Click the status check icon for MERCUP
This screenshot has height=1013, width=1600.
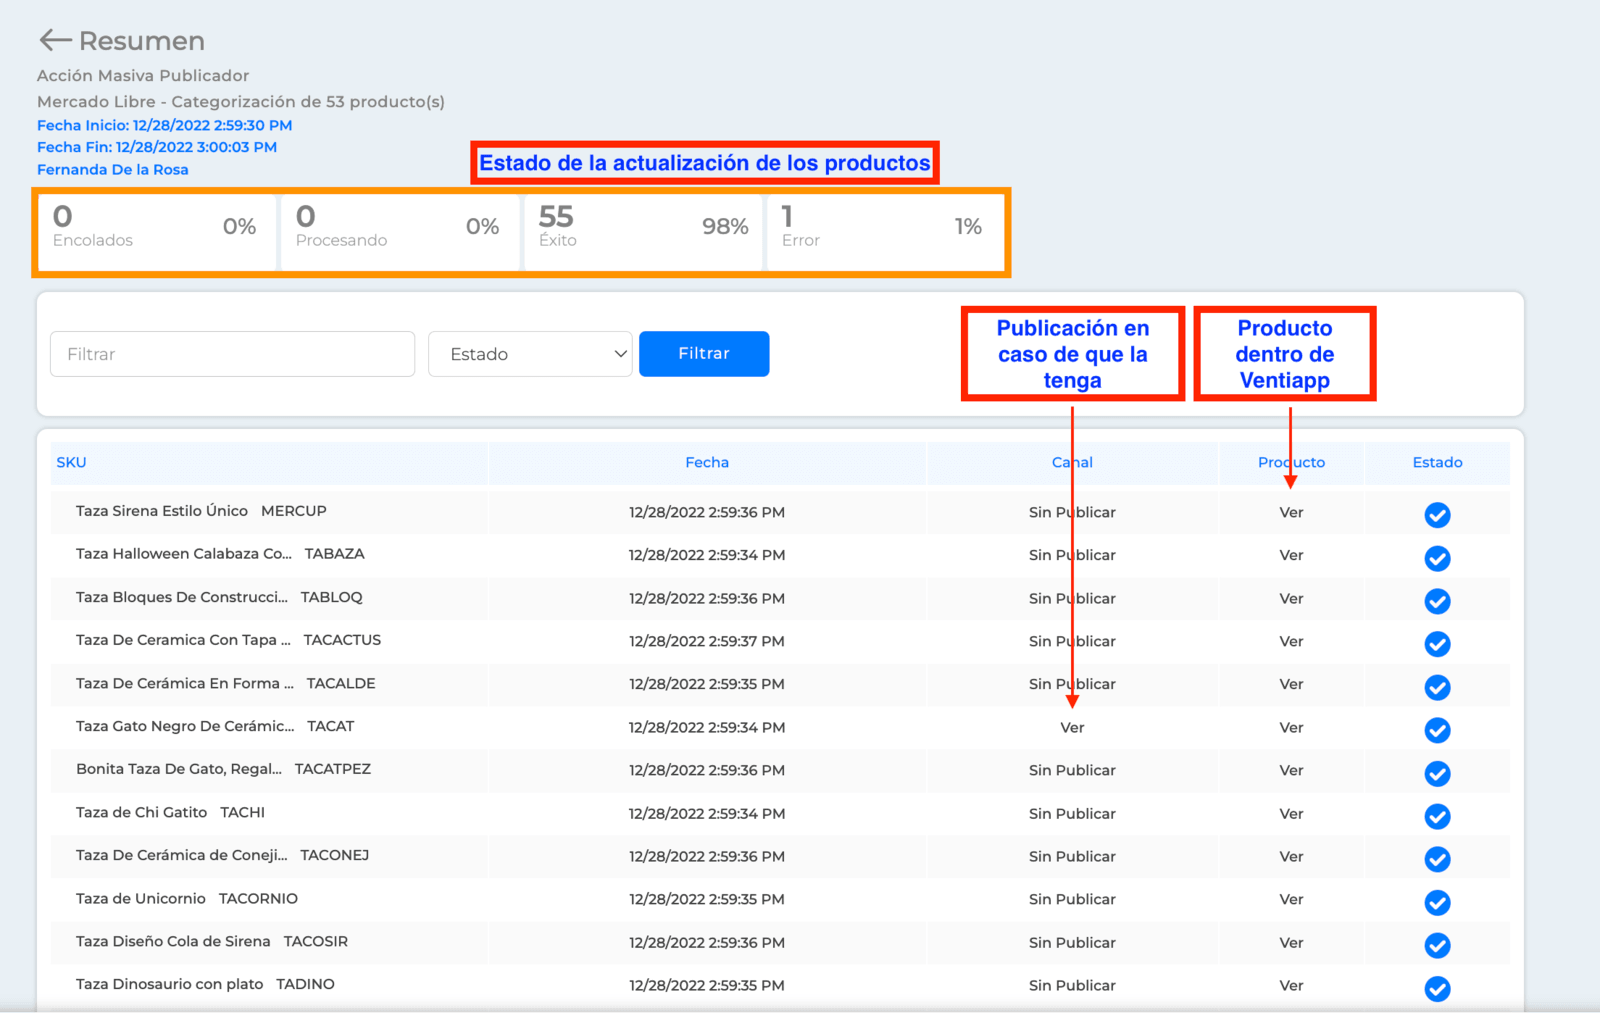click(x=1437, y=514)
